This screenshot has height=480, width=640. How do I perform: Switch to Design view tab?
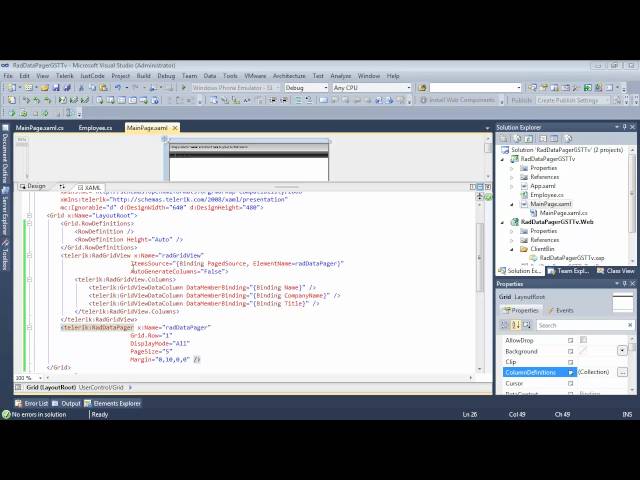click(x=33, y=187)
